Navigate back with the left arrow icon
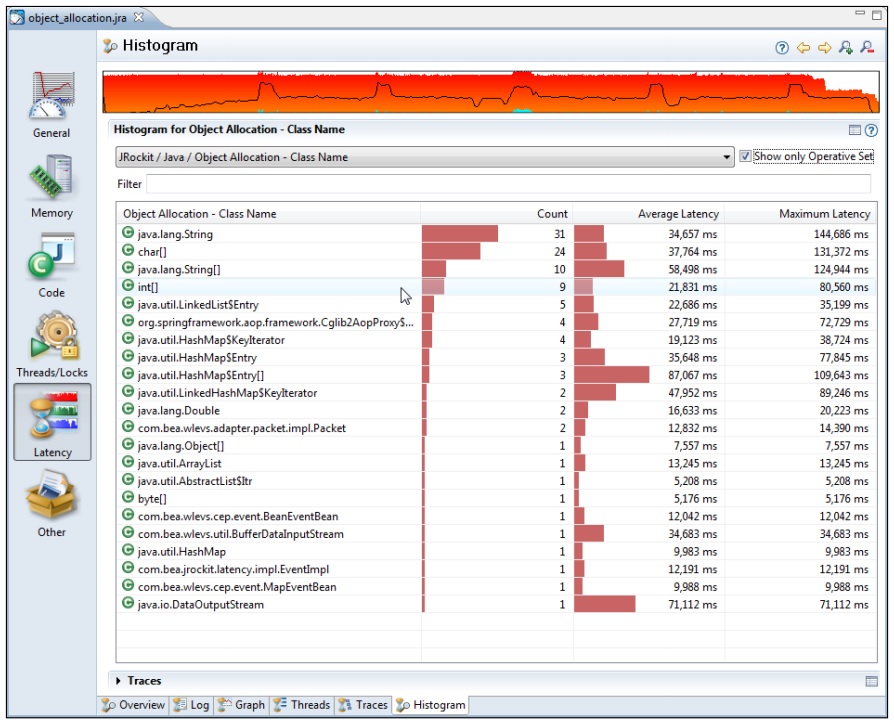Image resolution: width=894 pixels, height=726 pixels. click(803, 48)
